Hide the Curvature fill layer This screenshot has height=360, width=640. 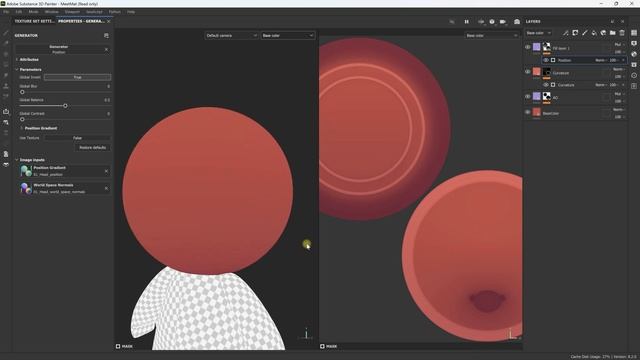[x=528, y=72]
